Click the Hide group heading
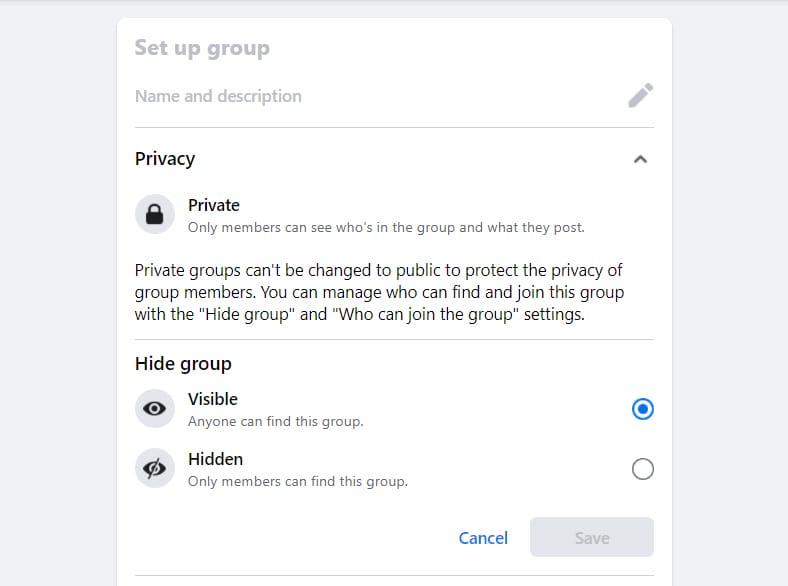 pyautogui.click(x=183, y=363)
